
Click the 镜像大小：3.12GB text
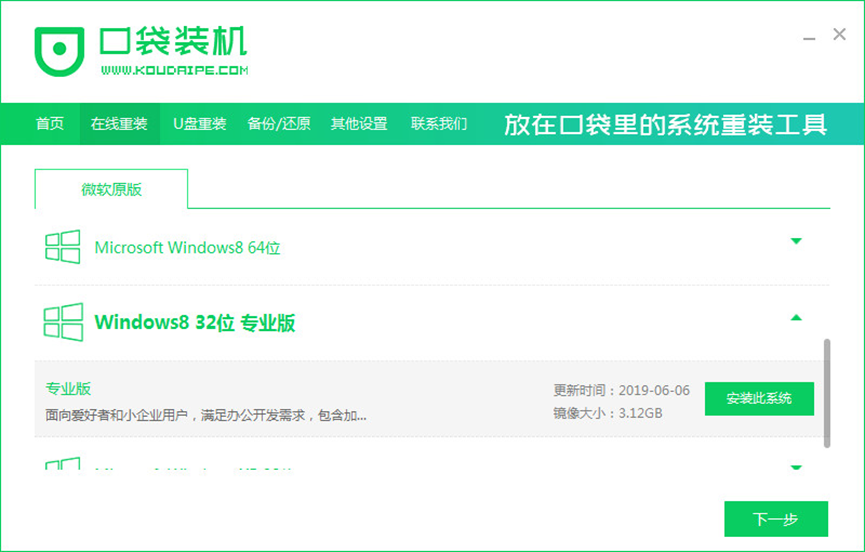point(607,413)
